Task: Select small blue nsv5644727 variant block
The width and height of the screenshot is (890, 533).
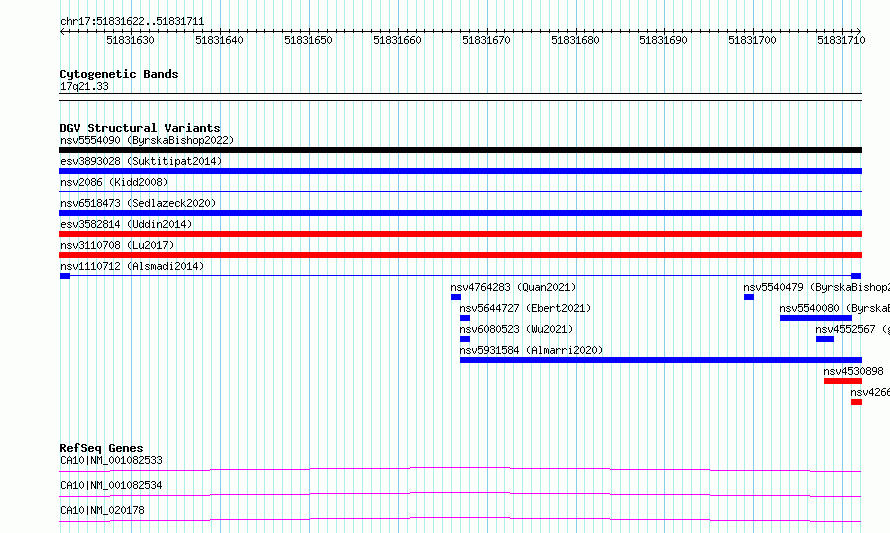Action: tap(465, 318)
